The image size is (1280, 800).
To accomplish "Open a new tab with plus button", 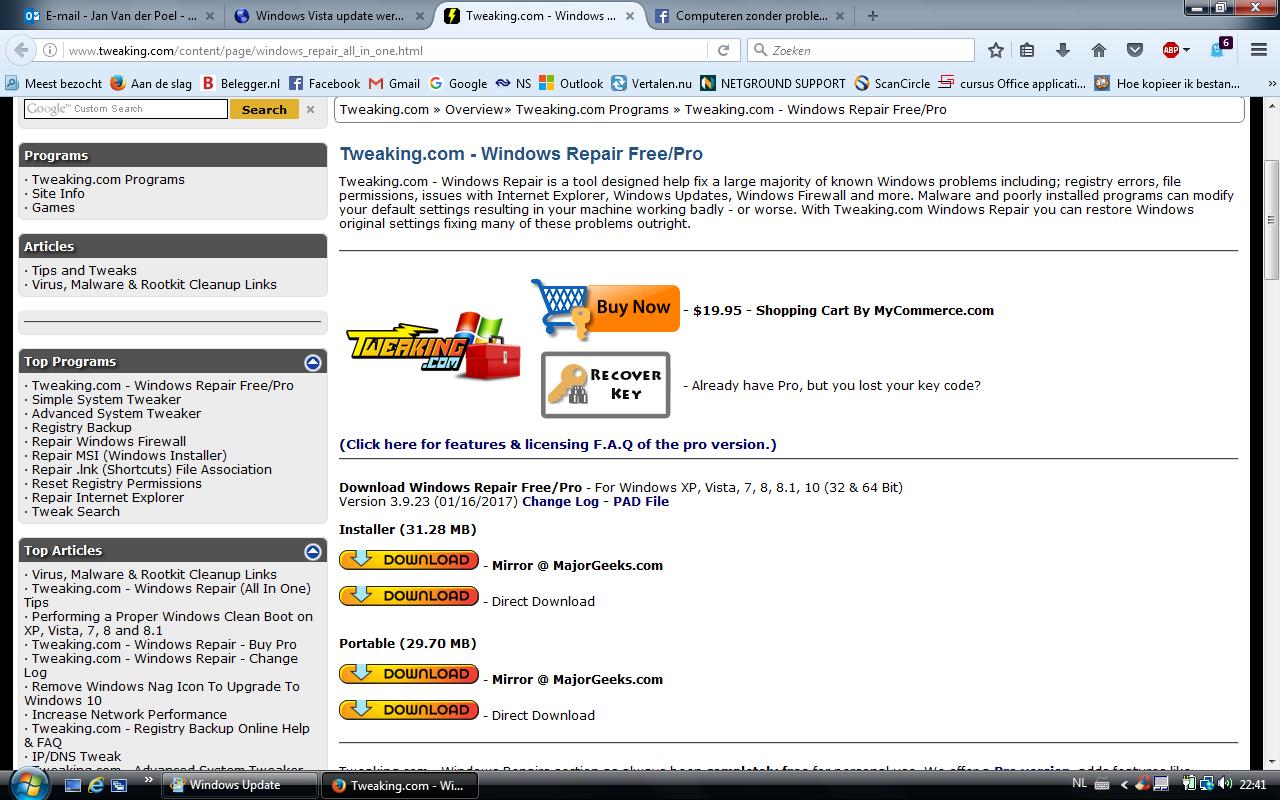I will [873, 15].
